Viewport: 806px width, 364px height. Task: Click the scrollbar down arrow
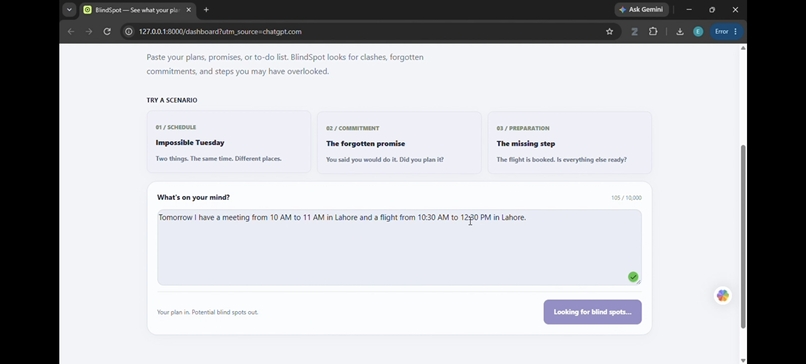(x=743, y=360)
